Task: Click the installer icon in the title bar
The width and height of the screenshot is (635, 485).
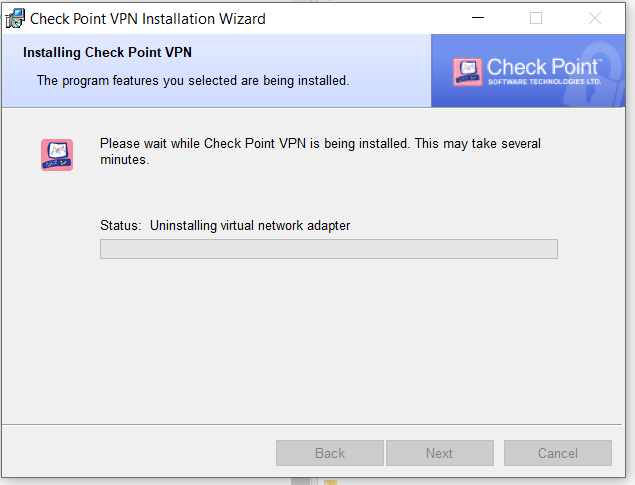Action: tap(16, 18)
